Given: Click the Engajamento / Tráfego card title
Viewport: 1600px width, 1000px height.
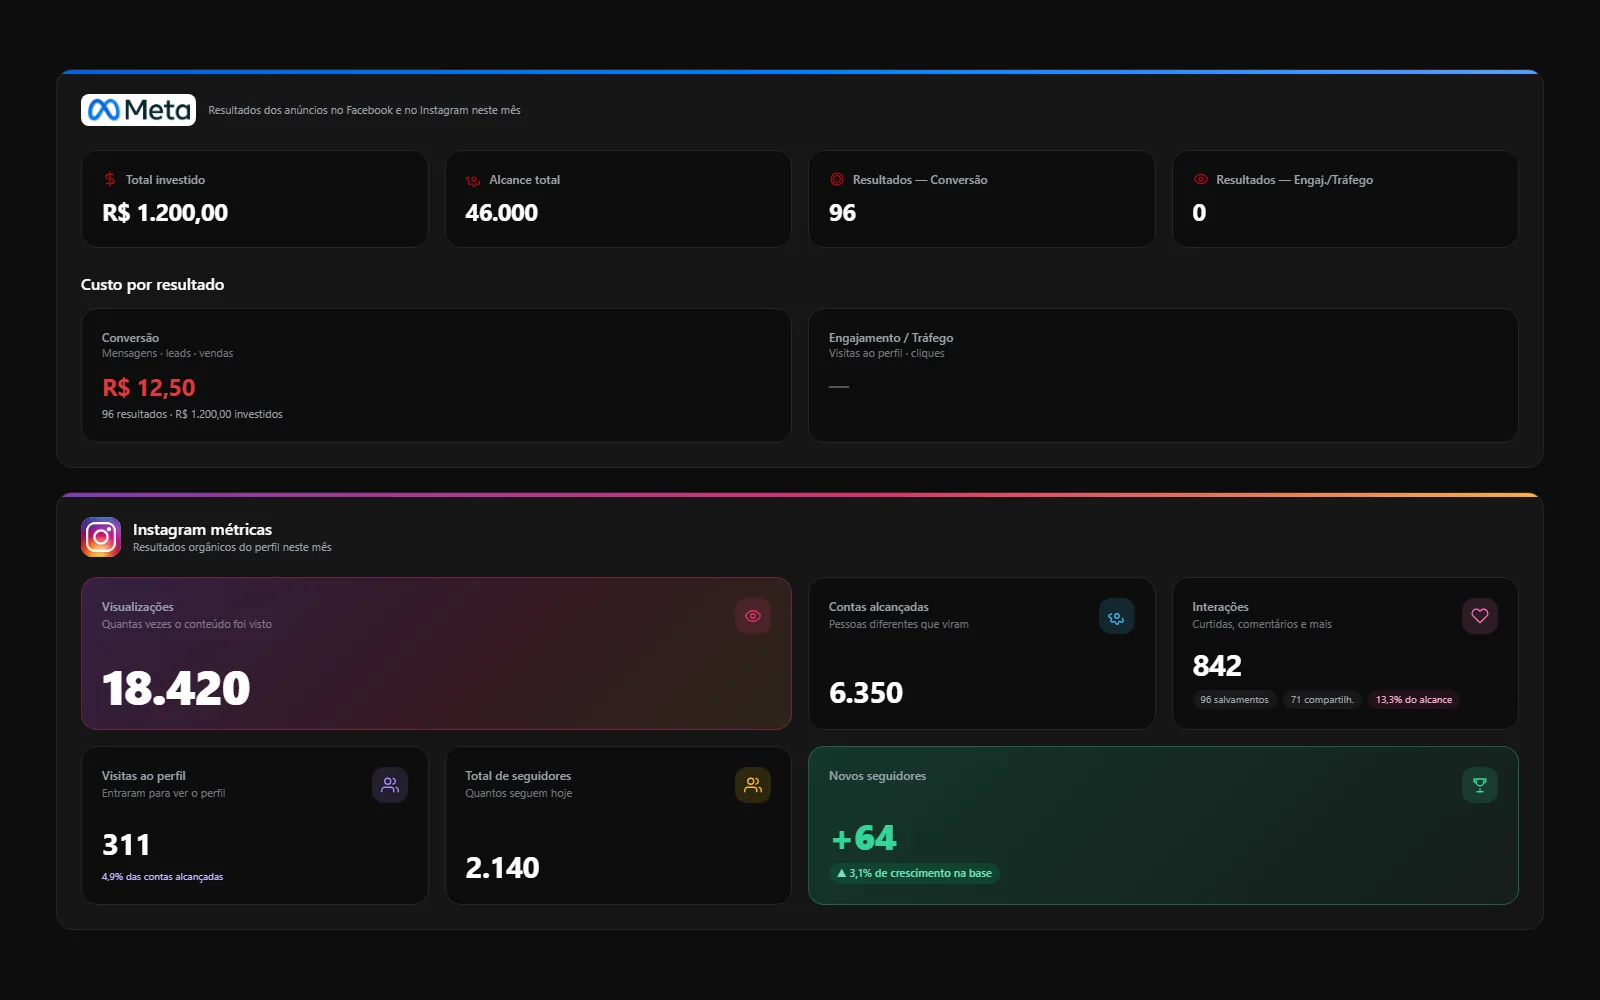Looking at the screenshot, I should pyautogui.click(x=891, y=338).
